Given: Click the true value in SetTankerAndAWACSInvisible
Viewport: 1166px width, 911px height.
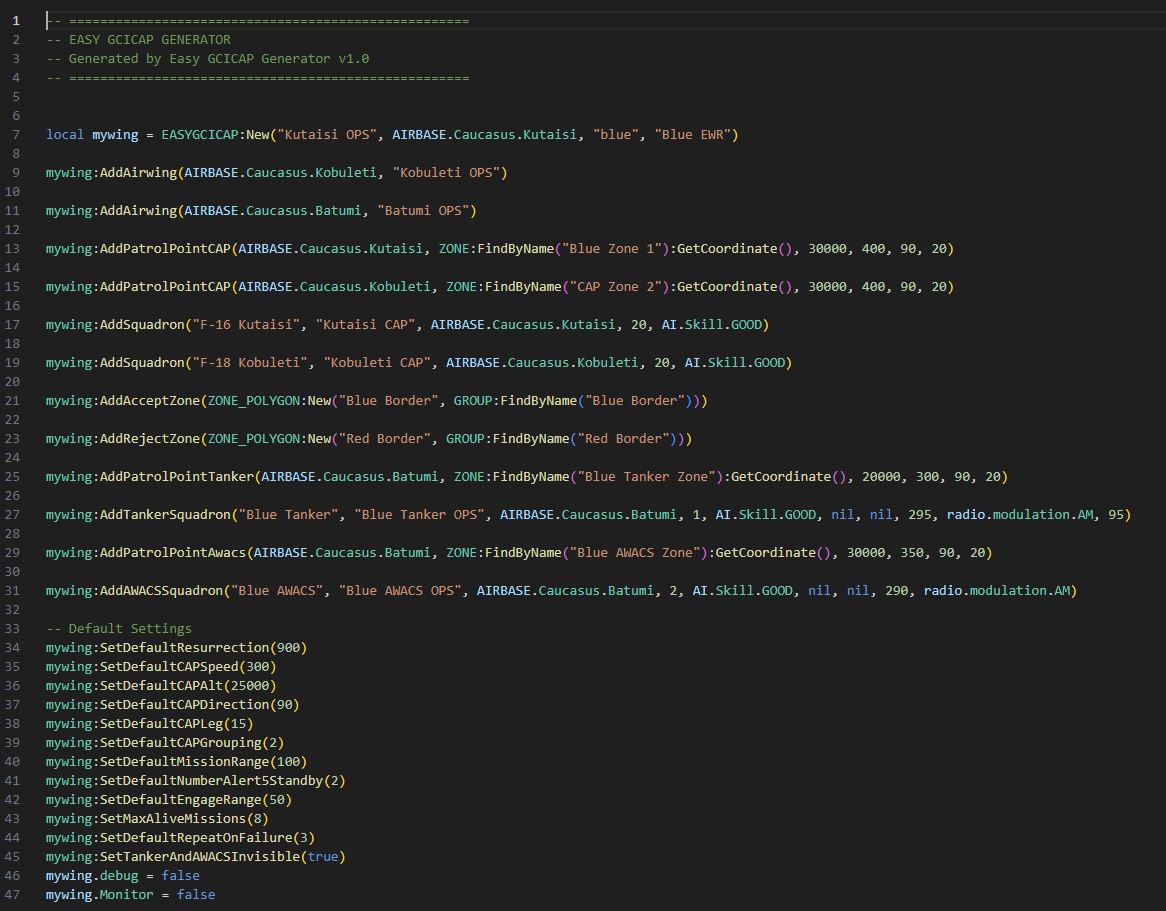Looking at the screenshot, I should click(x=322, y=857).
